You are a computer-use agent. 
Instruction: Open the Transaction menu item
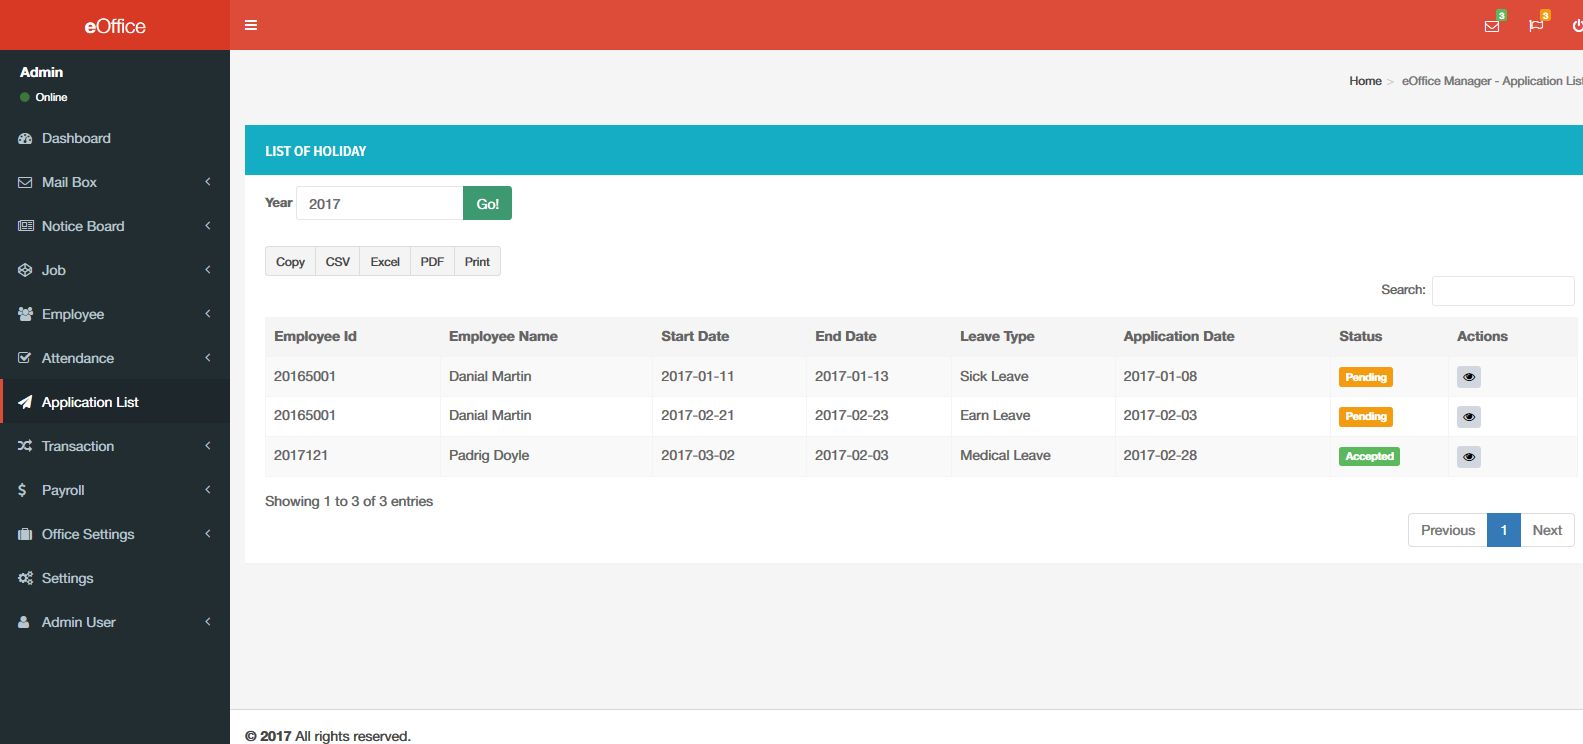pyautogui.click(x=115, y=446)
